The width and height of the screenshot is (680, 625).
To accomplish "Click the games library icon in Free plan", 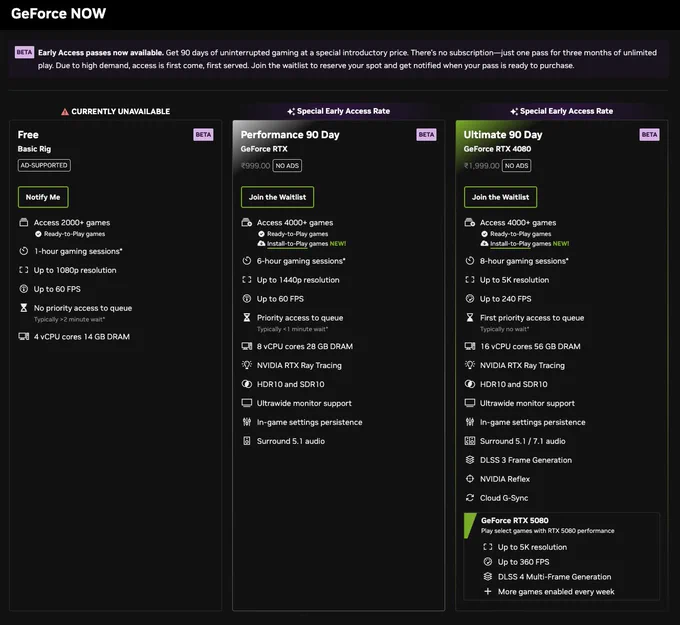I will tap(24, 223).
